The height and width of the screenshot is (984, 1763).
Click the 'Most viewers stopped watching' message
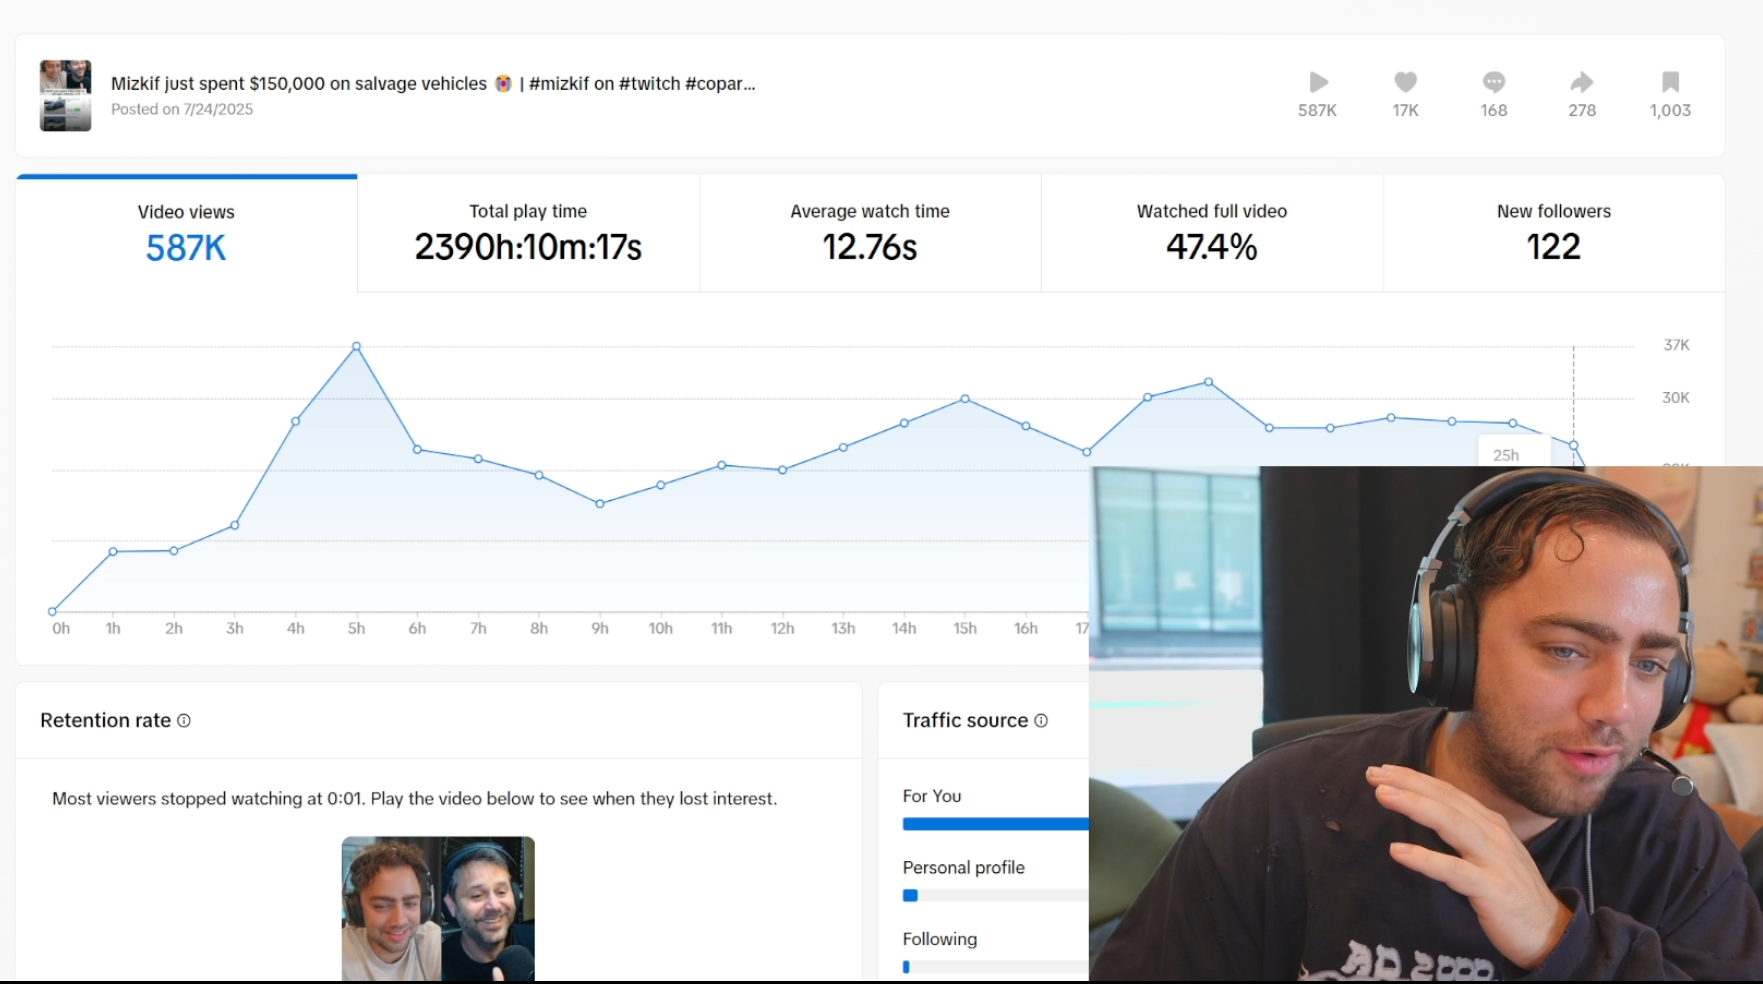pyautogui.click(x=414, y=798)
